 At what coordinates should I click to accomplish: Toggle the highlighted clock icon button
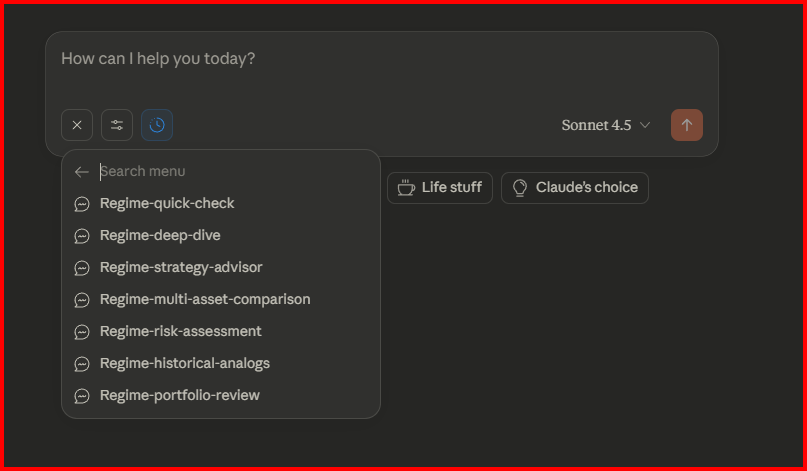pos(157,125)
